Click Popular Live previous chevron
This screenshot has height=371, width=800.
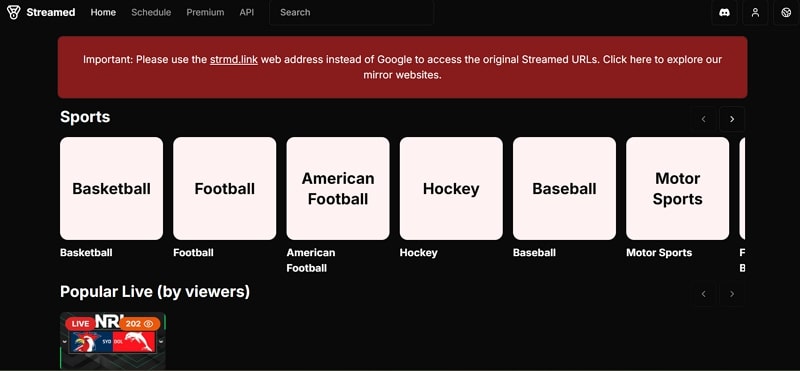click(704, 293)
